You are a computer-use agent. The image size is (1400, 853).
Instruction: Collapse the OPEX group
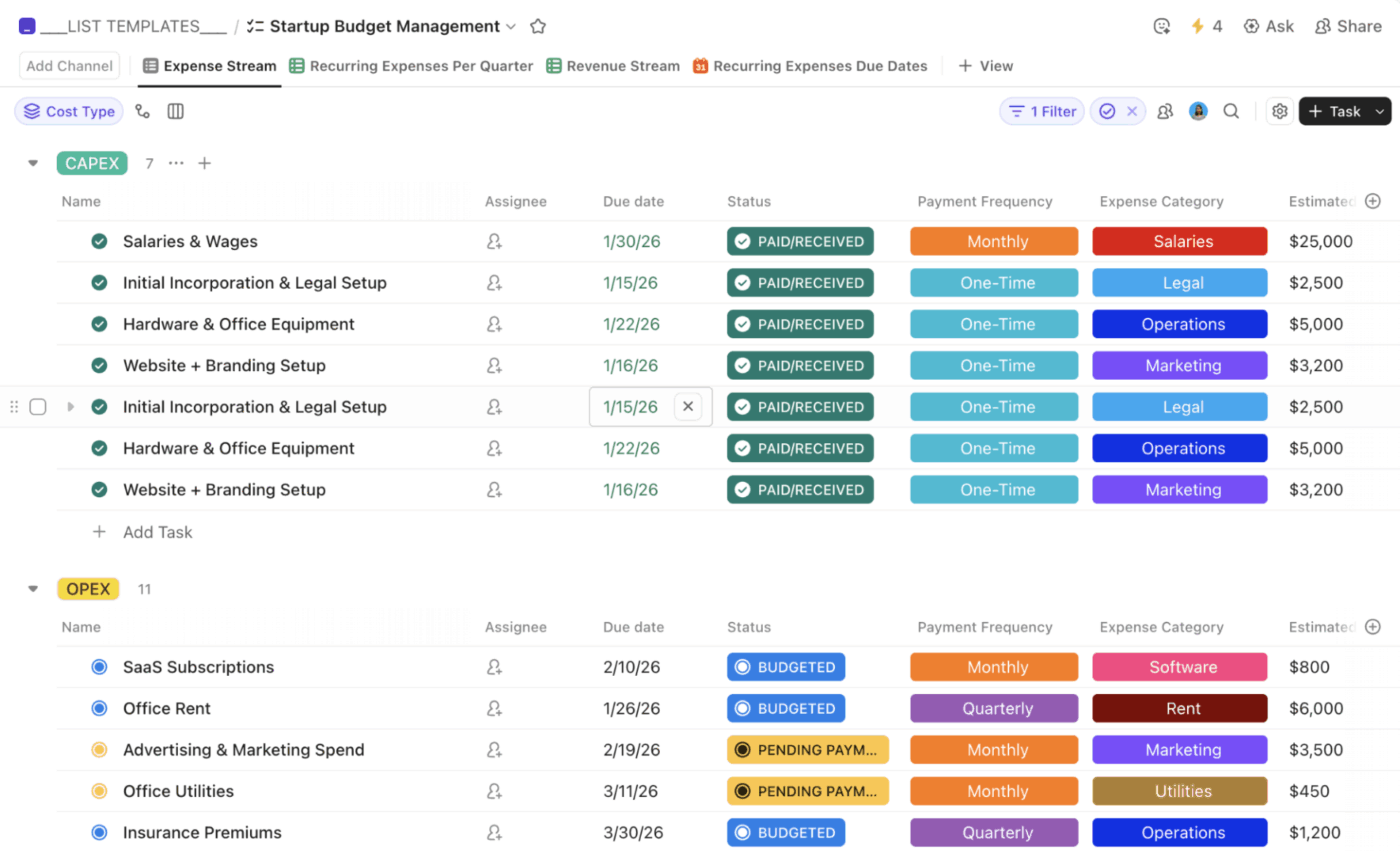(32, 589)
